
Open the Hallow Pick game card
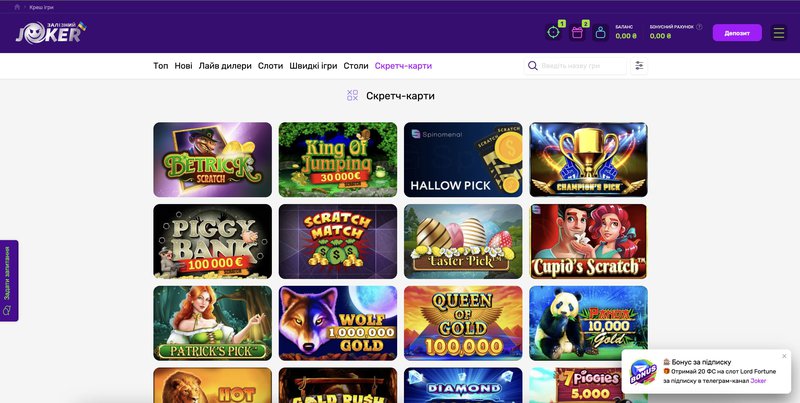463,160
